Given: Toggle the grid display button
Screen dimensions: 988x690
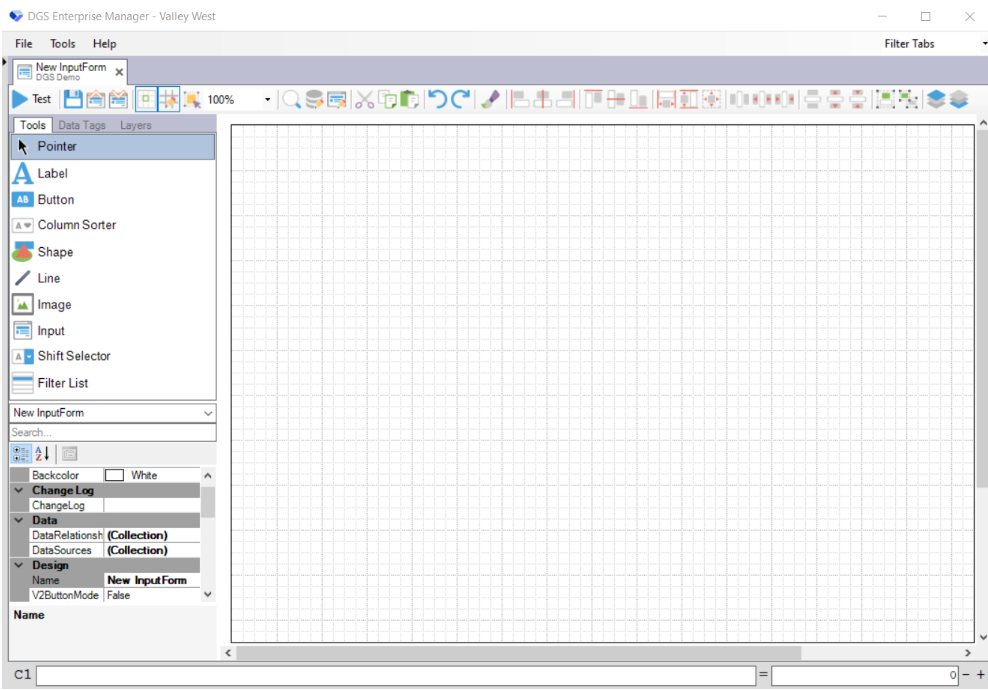Looking at the screenshot, I should tap(146, 99).
